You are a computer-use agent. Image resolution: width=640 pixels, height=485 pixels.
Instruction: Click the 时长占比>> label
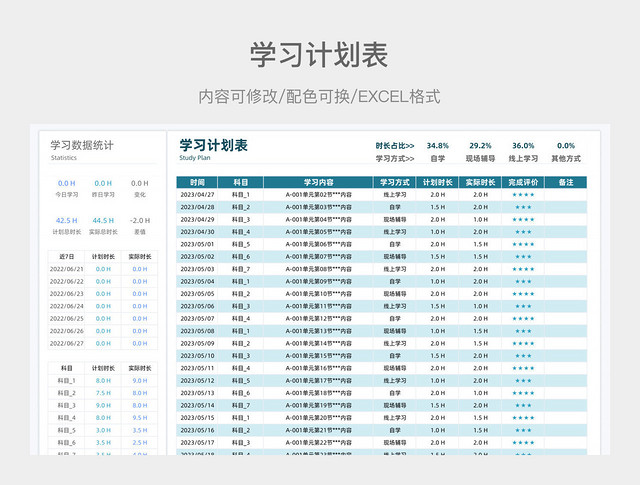(395, 146)
